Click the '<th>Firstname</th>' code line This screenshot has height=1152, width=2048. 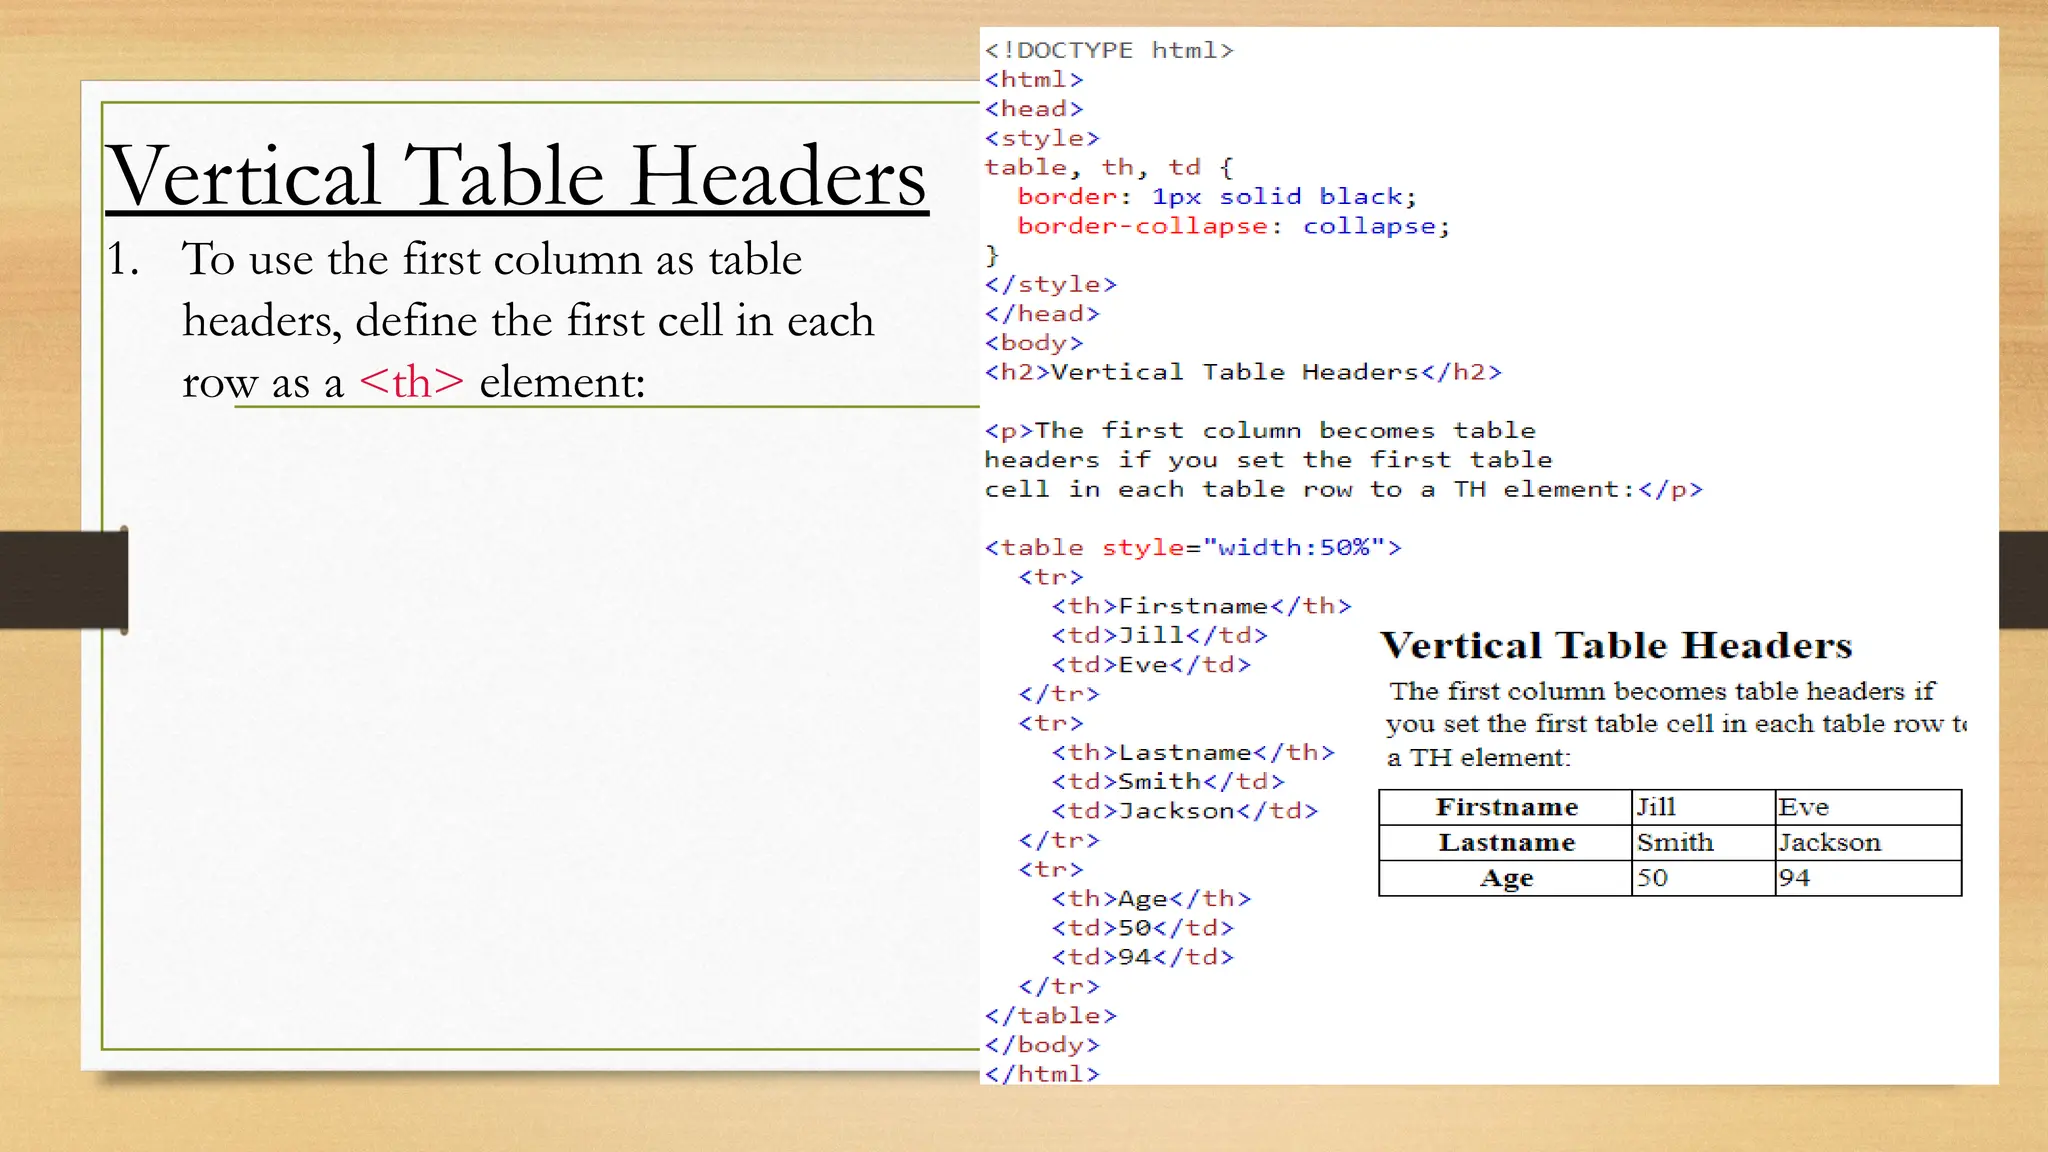(x=1201, y=606)
